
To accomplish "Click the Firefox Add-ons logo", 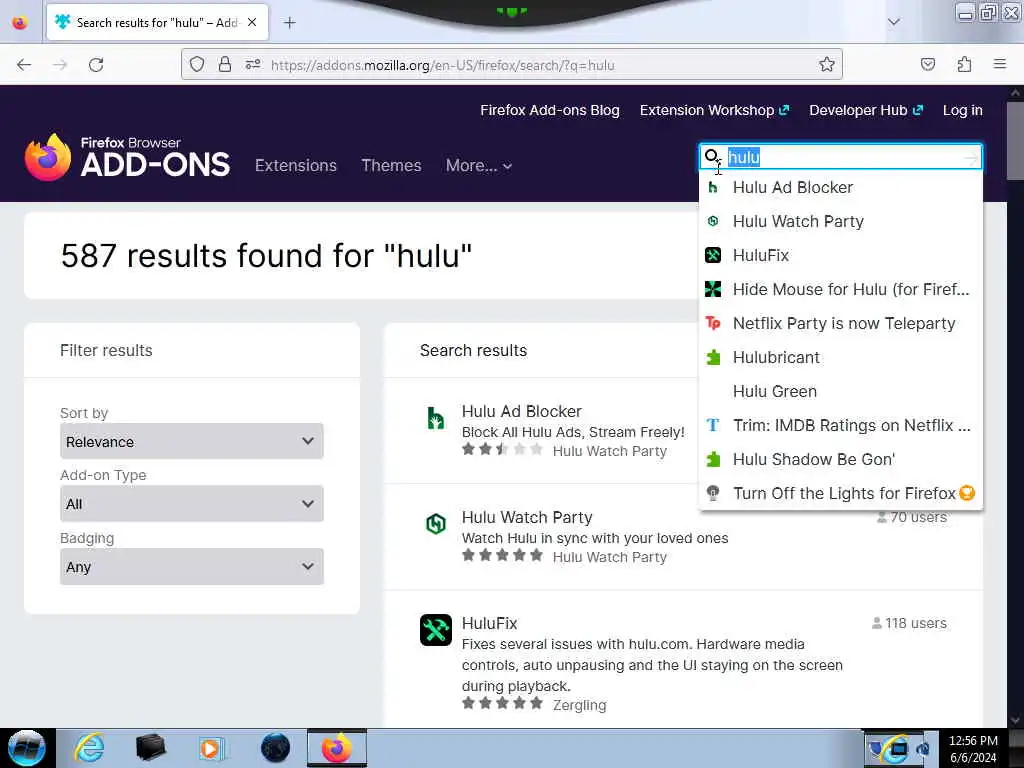I will [127, 157].
